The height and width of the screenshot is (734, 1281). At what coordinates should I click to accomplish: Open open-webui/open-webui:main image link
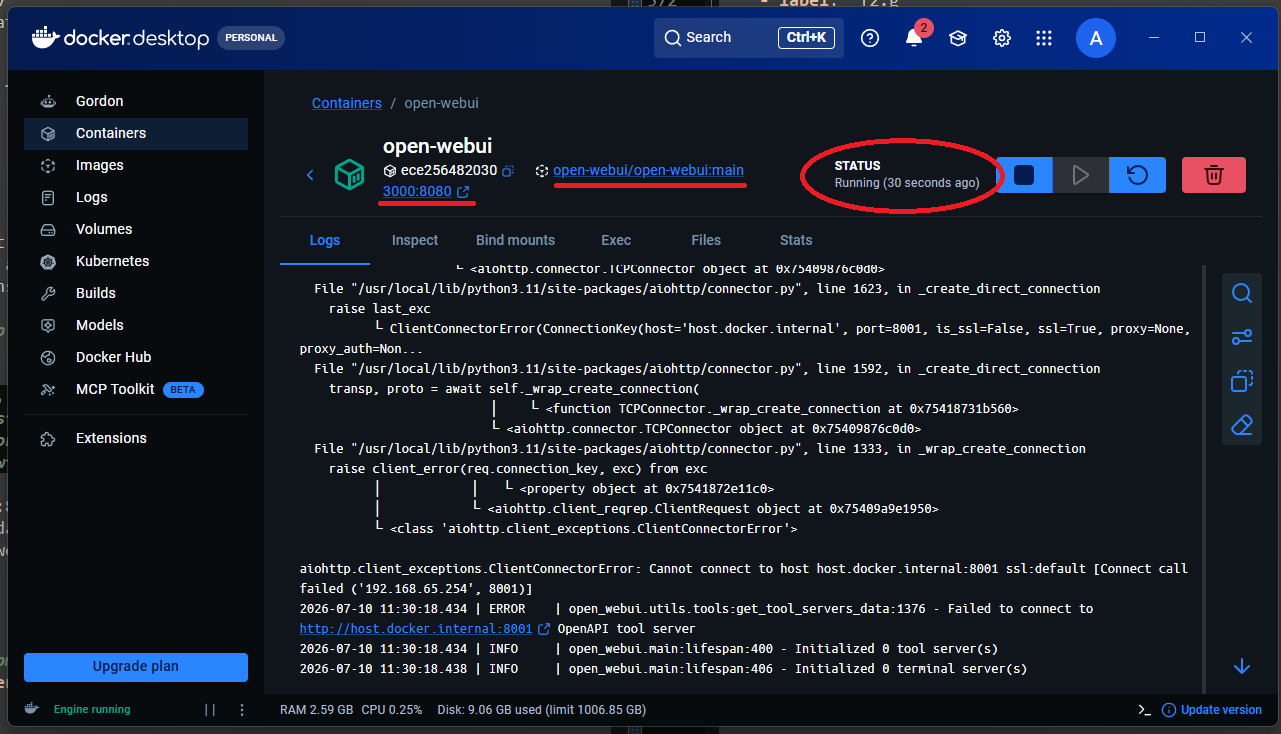pyautogui.click(x=648, y=170)
